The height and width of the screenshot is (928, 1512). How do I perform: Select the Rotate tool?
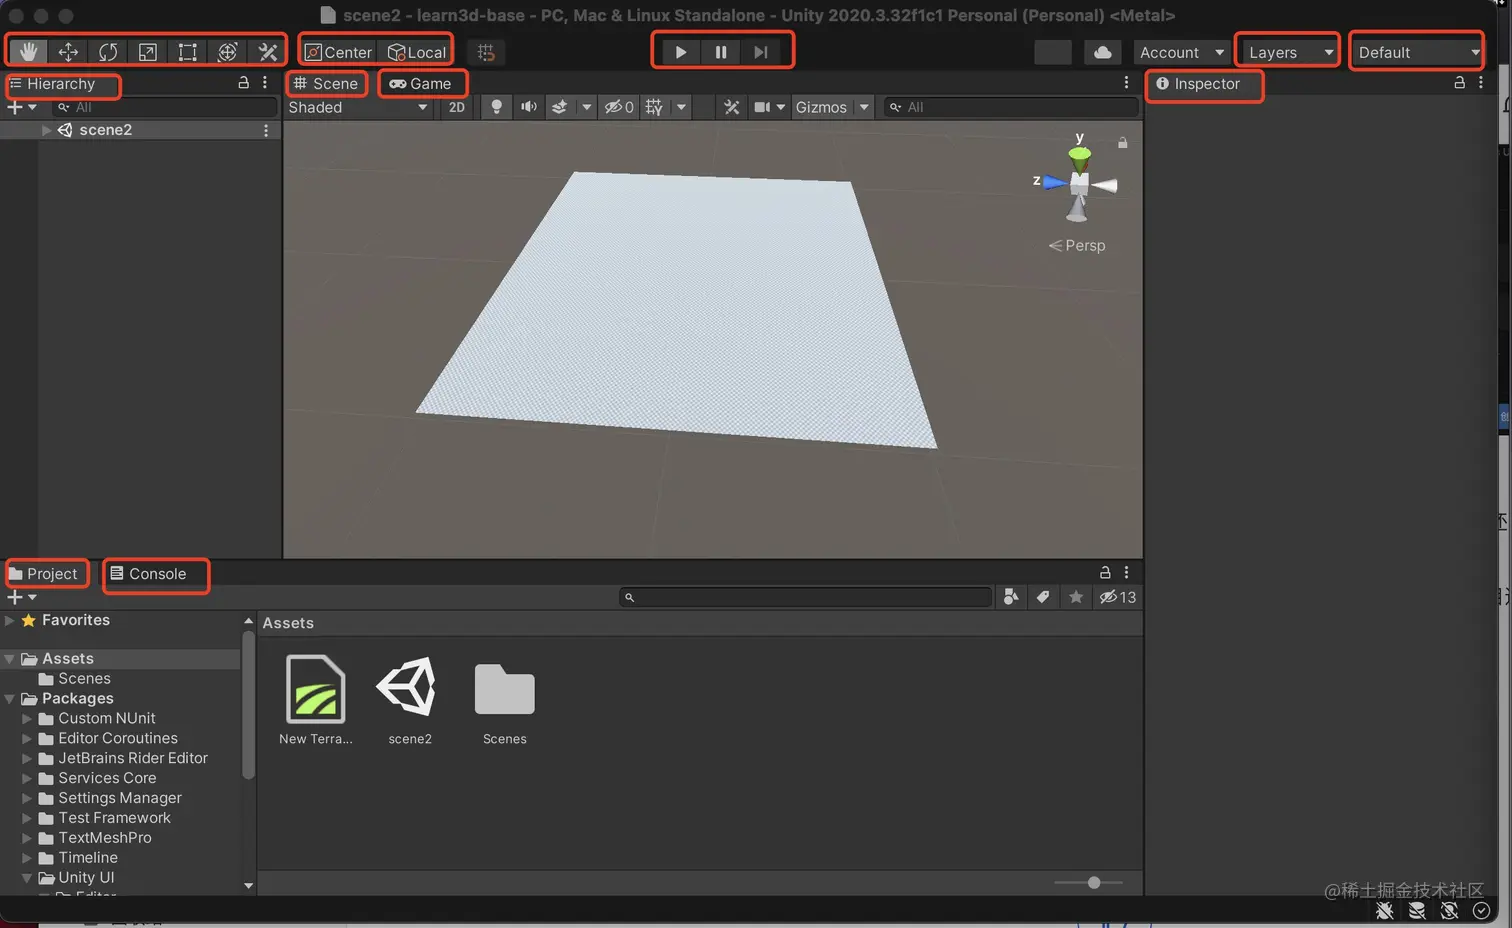coord(108,52)
